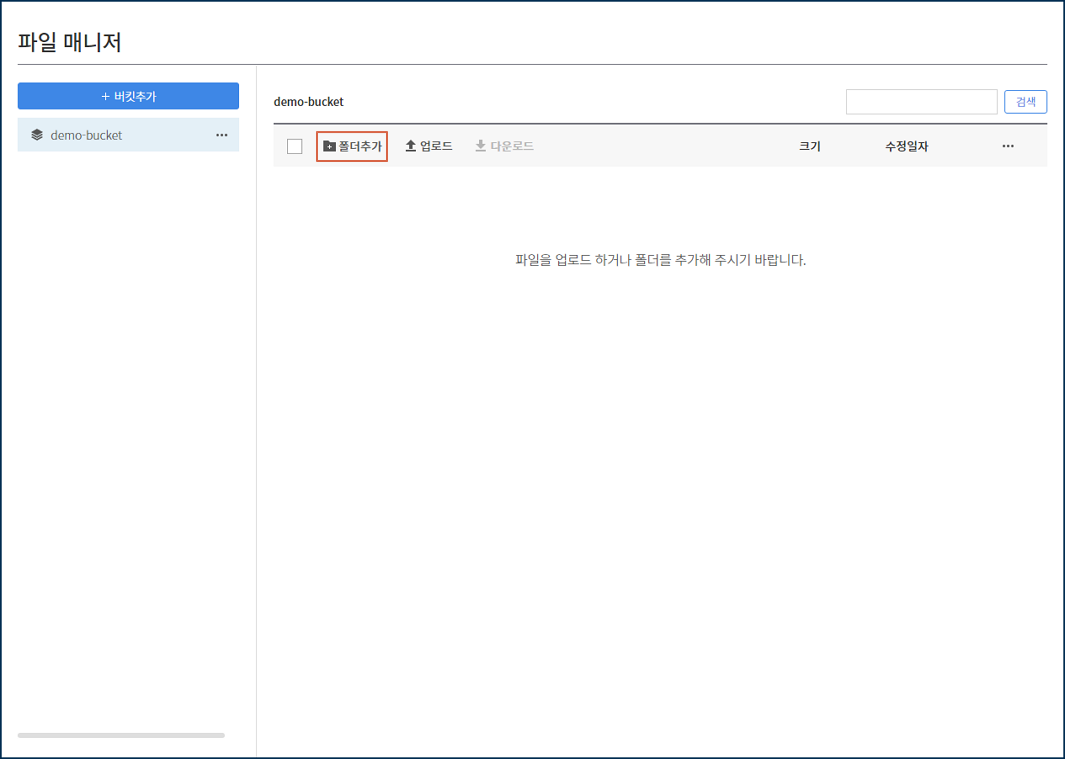Click the upload arrow icon
This screenshot has width=1065, height=759.
[x=410, y=146]
